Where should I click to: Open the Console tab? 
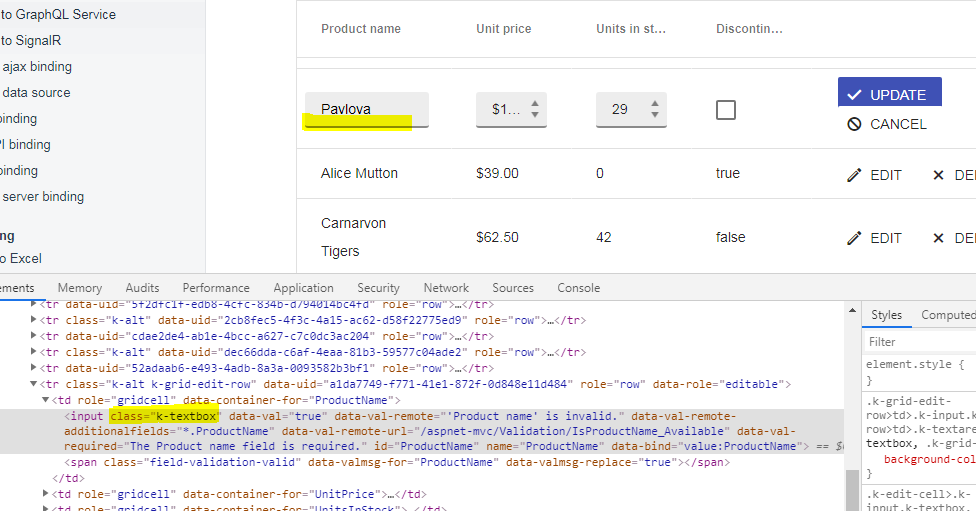(579, 288)
